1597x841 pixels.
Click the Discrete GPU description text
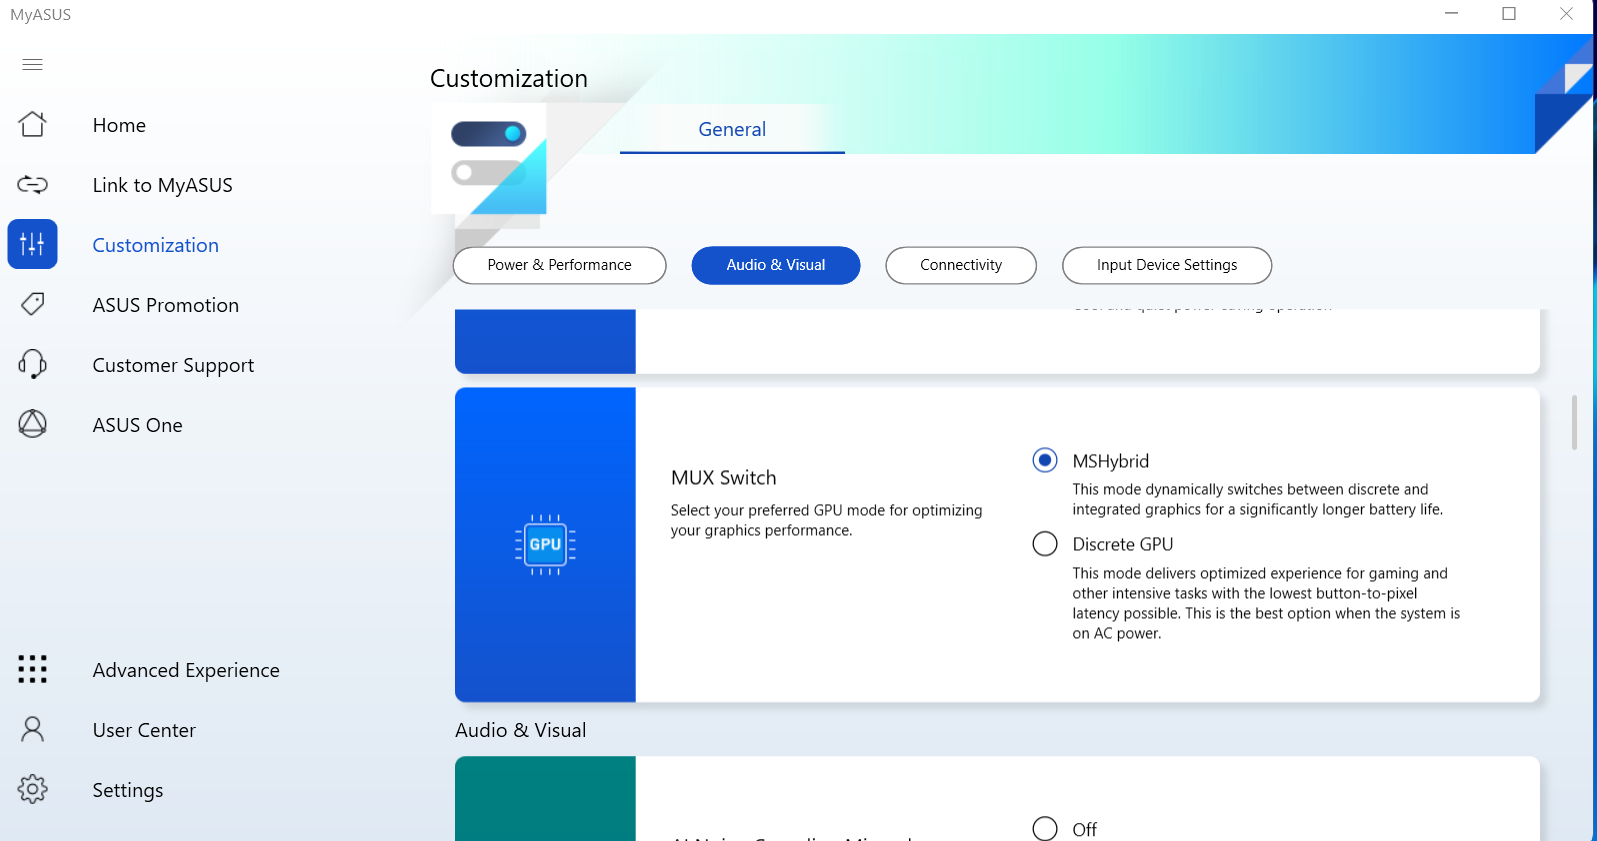(1266, 603)
